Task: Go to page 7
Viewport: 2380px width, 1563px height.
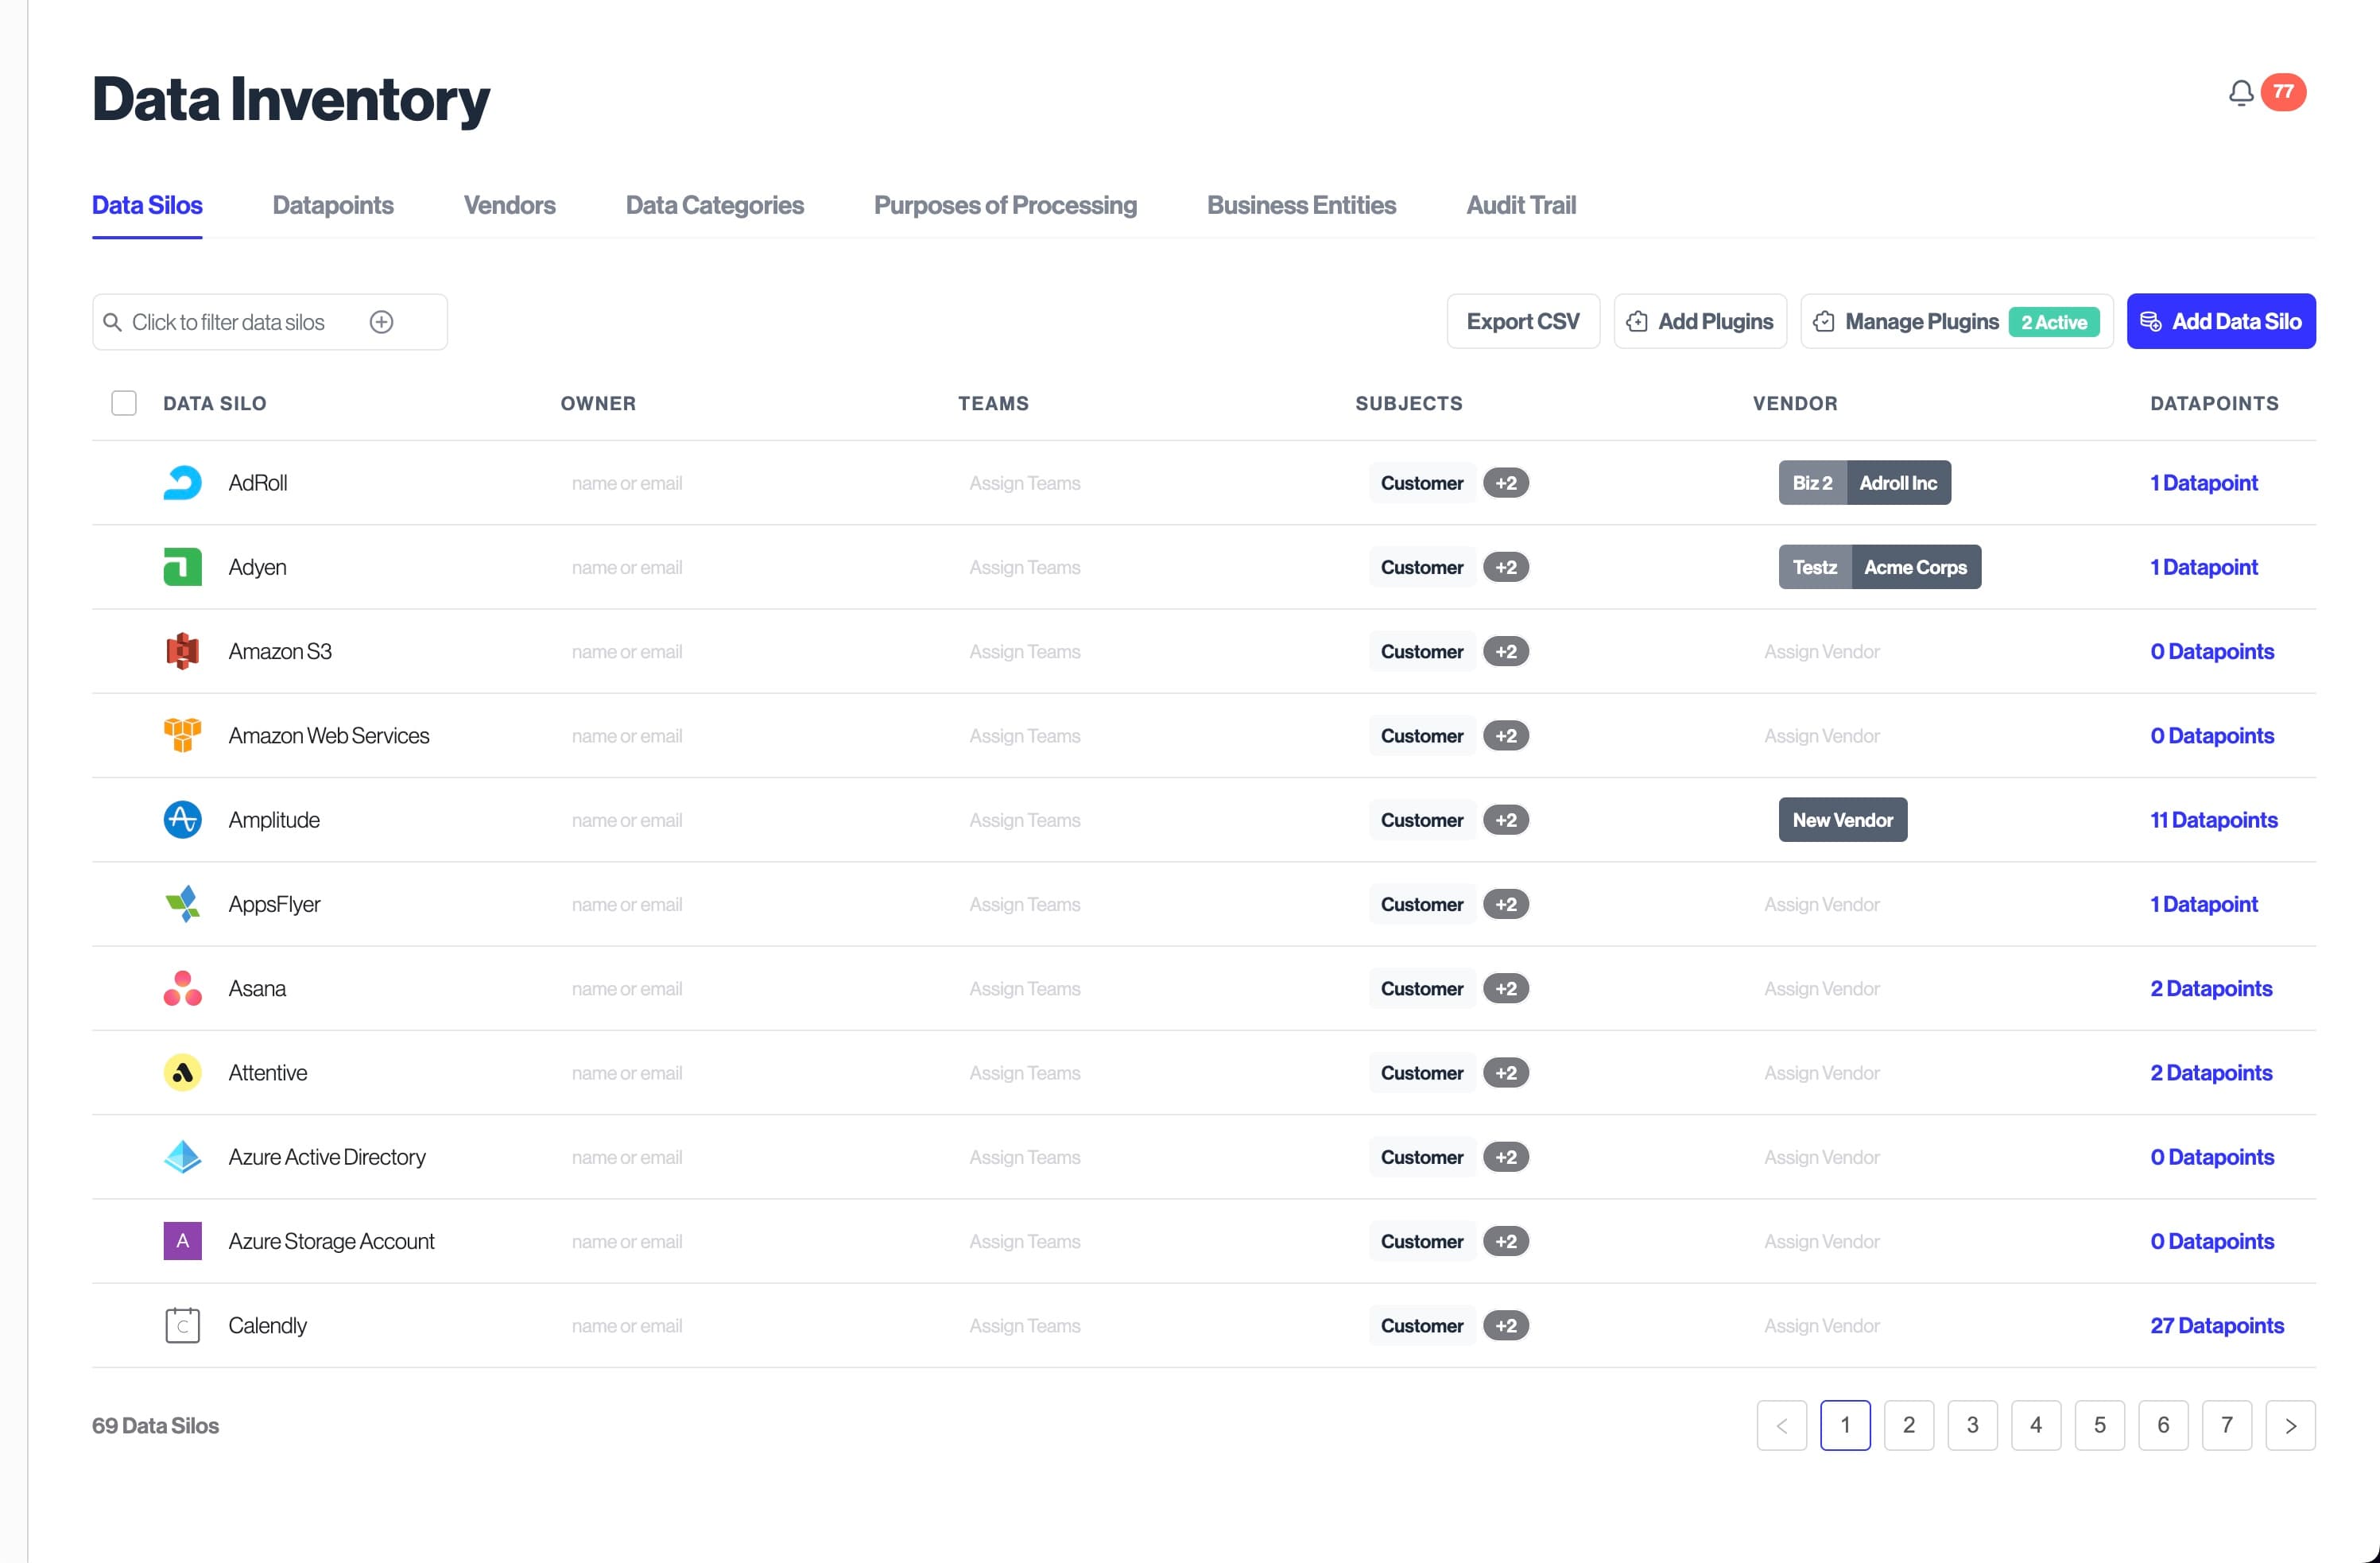Action: 2226,1425
